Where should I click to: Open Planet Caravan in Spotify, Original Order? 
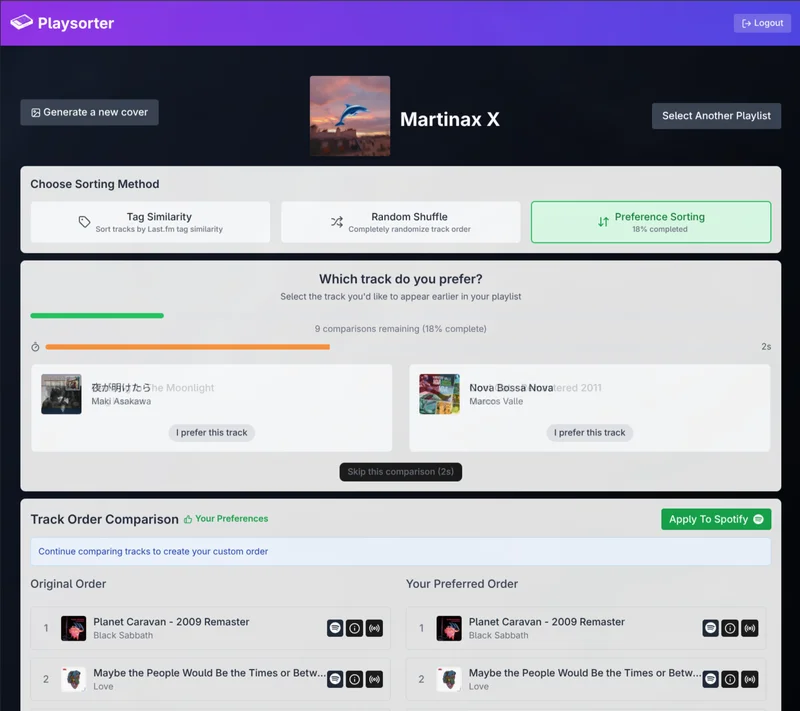pos(335,628)
